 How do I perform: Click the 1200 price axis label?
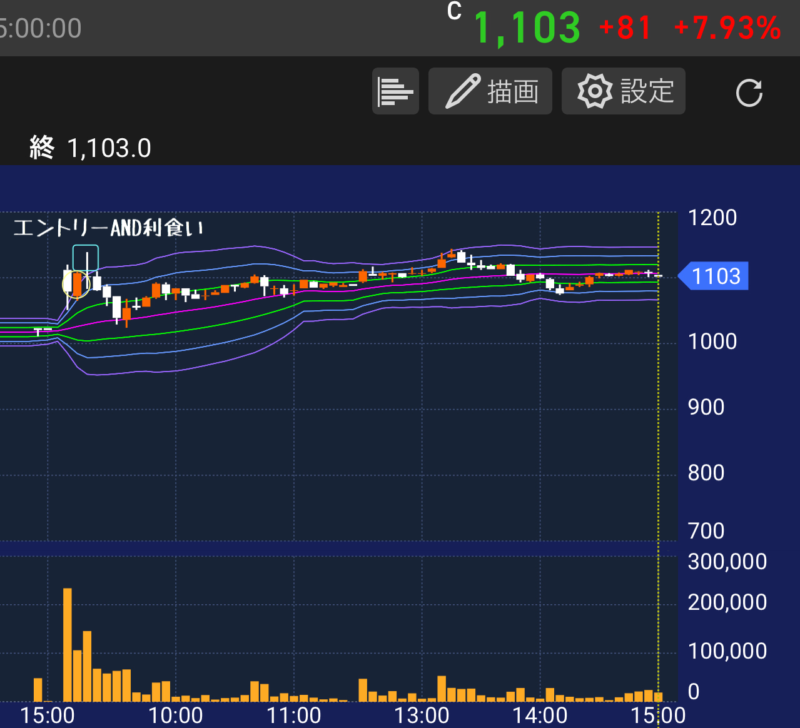(x=712, y=218)
